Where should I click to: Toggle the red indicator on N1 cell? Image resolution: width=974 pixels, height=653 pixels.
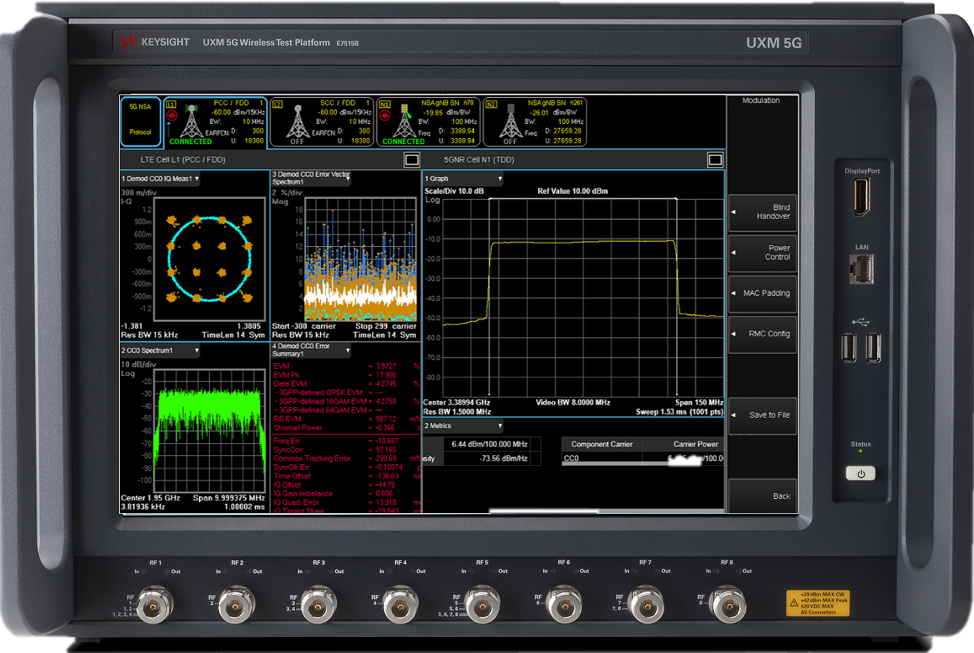point(384,115)
